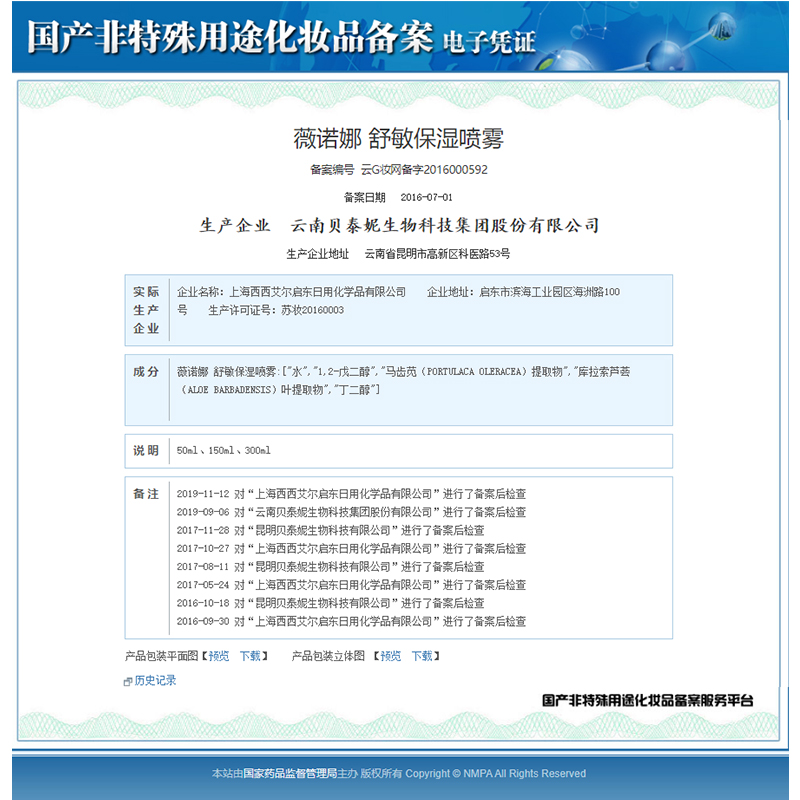Select the 2019-11-12 inspection remark entry
Viewport: 800px width, 800px height.
click(350, 494)
